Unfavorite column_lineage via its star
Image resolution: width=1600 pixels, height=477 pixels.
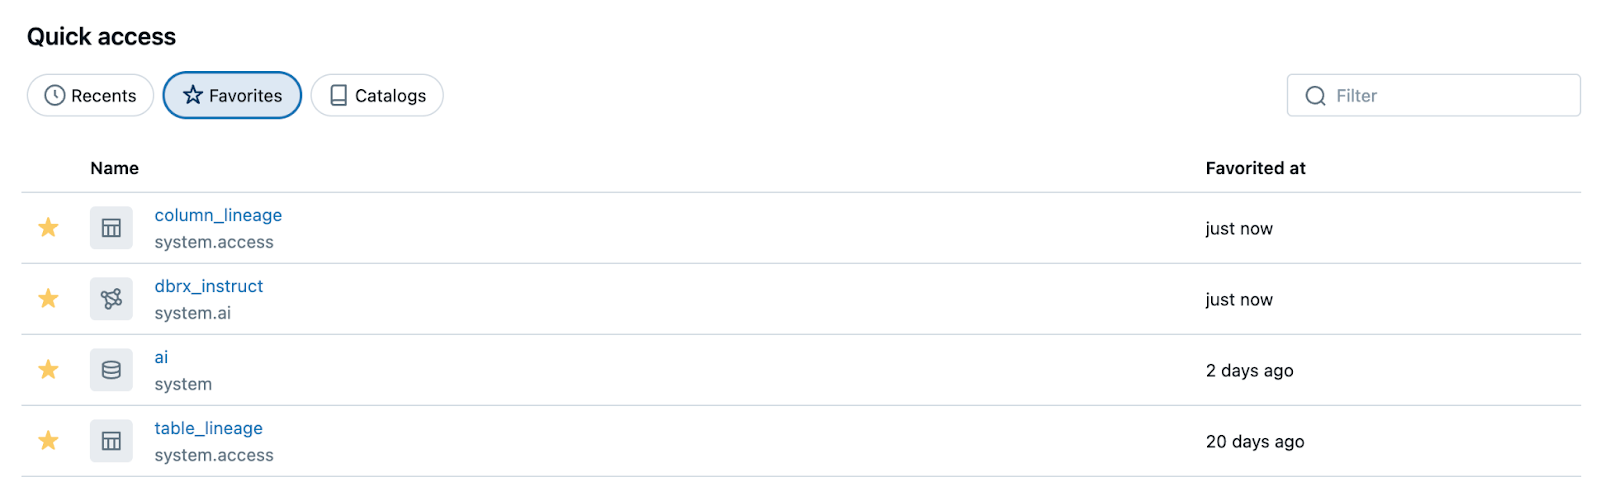(48, 228)
